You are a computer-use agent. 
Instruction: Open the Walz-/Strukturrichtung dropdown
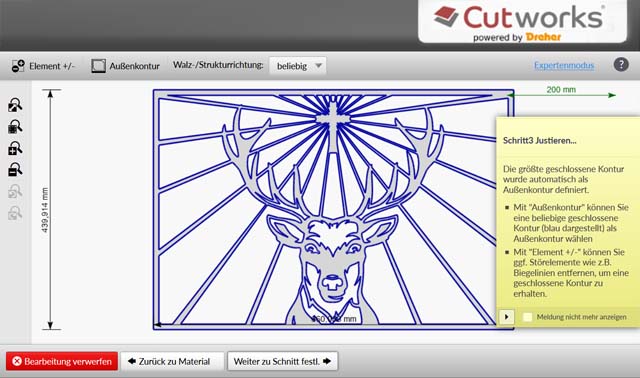coord(298,66)
